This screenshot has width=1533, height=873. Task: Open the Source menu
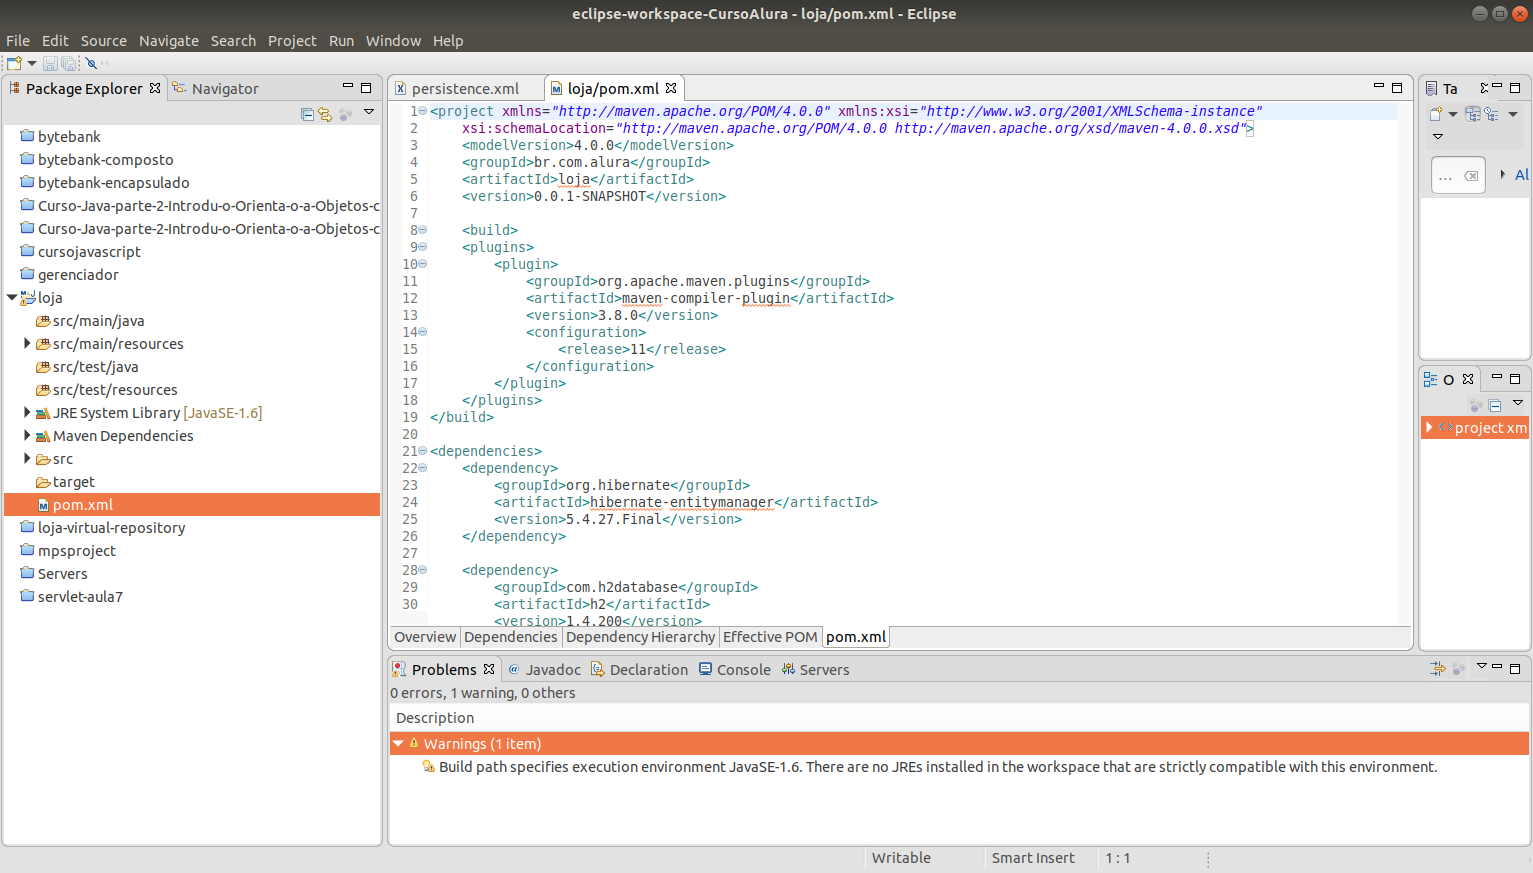click(x=104, y=41)
